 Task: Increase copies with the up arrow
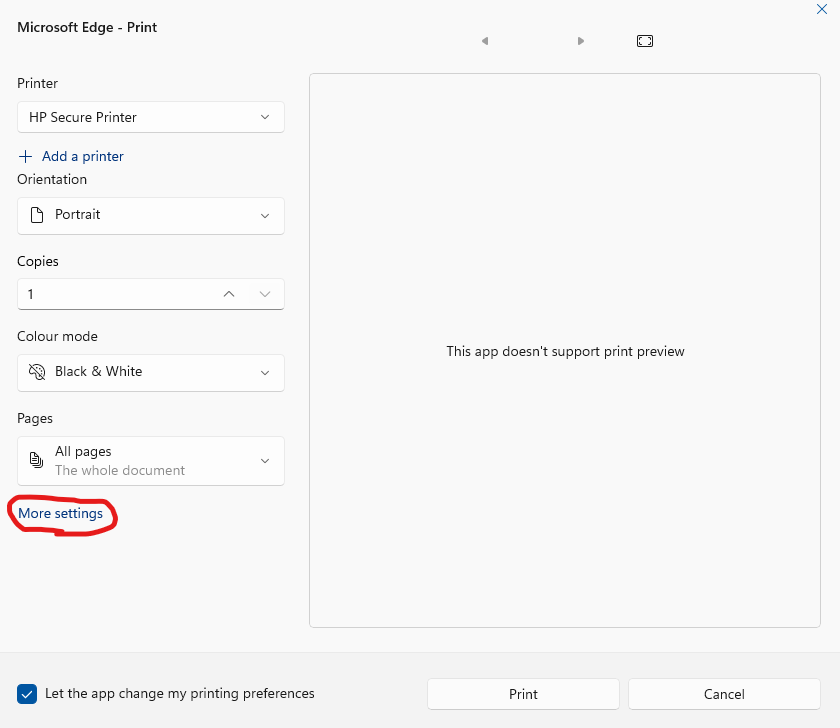tap(229, 294)
